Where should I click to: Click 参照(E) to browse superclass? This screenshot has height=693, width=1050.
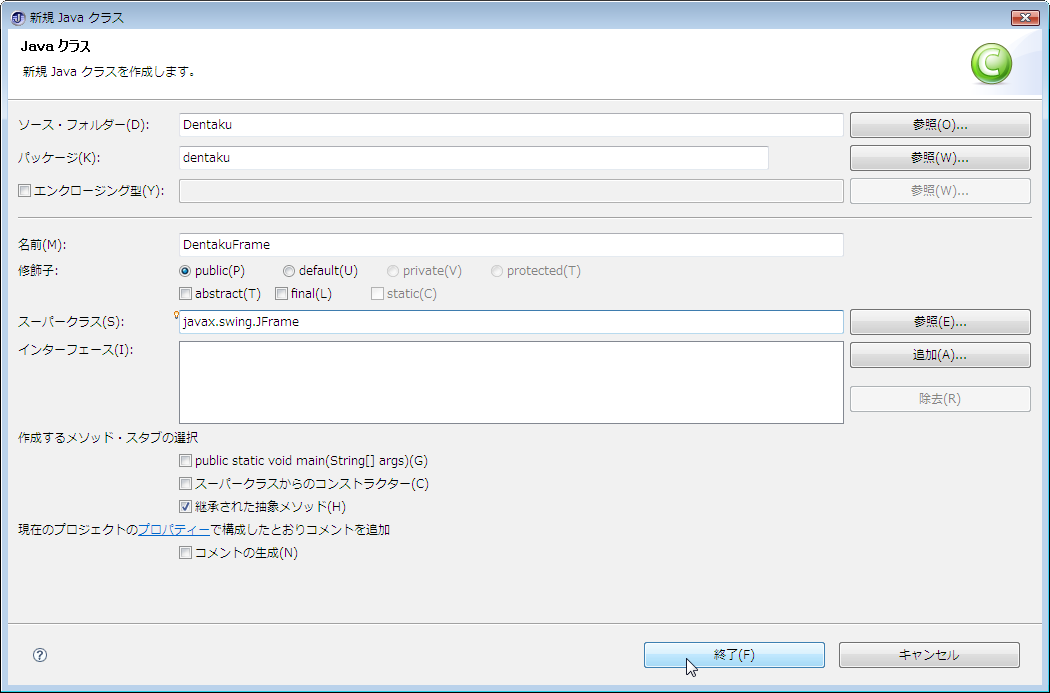[939, 322]
